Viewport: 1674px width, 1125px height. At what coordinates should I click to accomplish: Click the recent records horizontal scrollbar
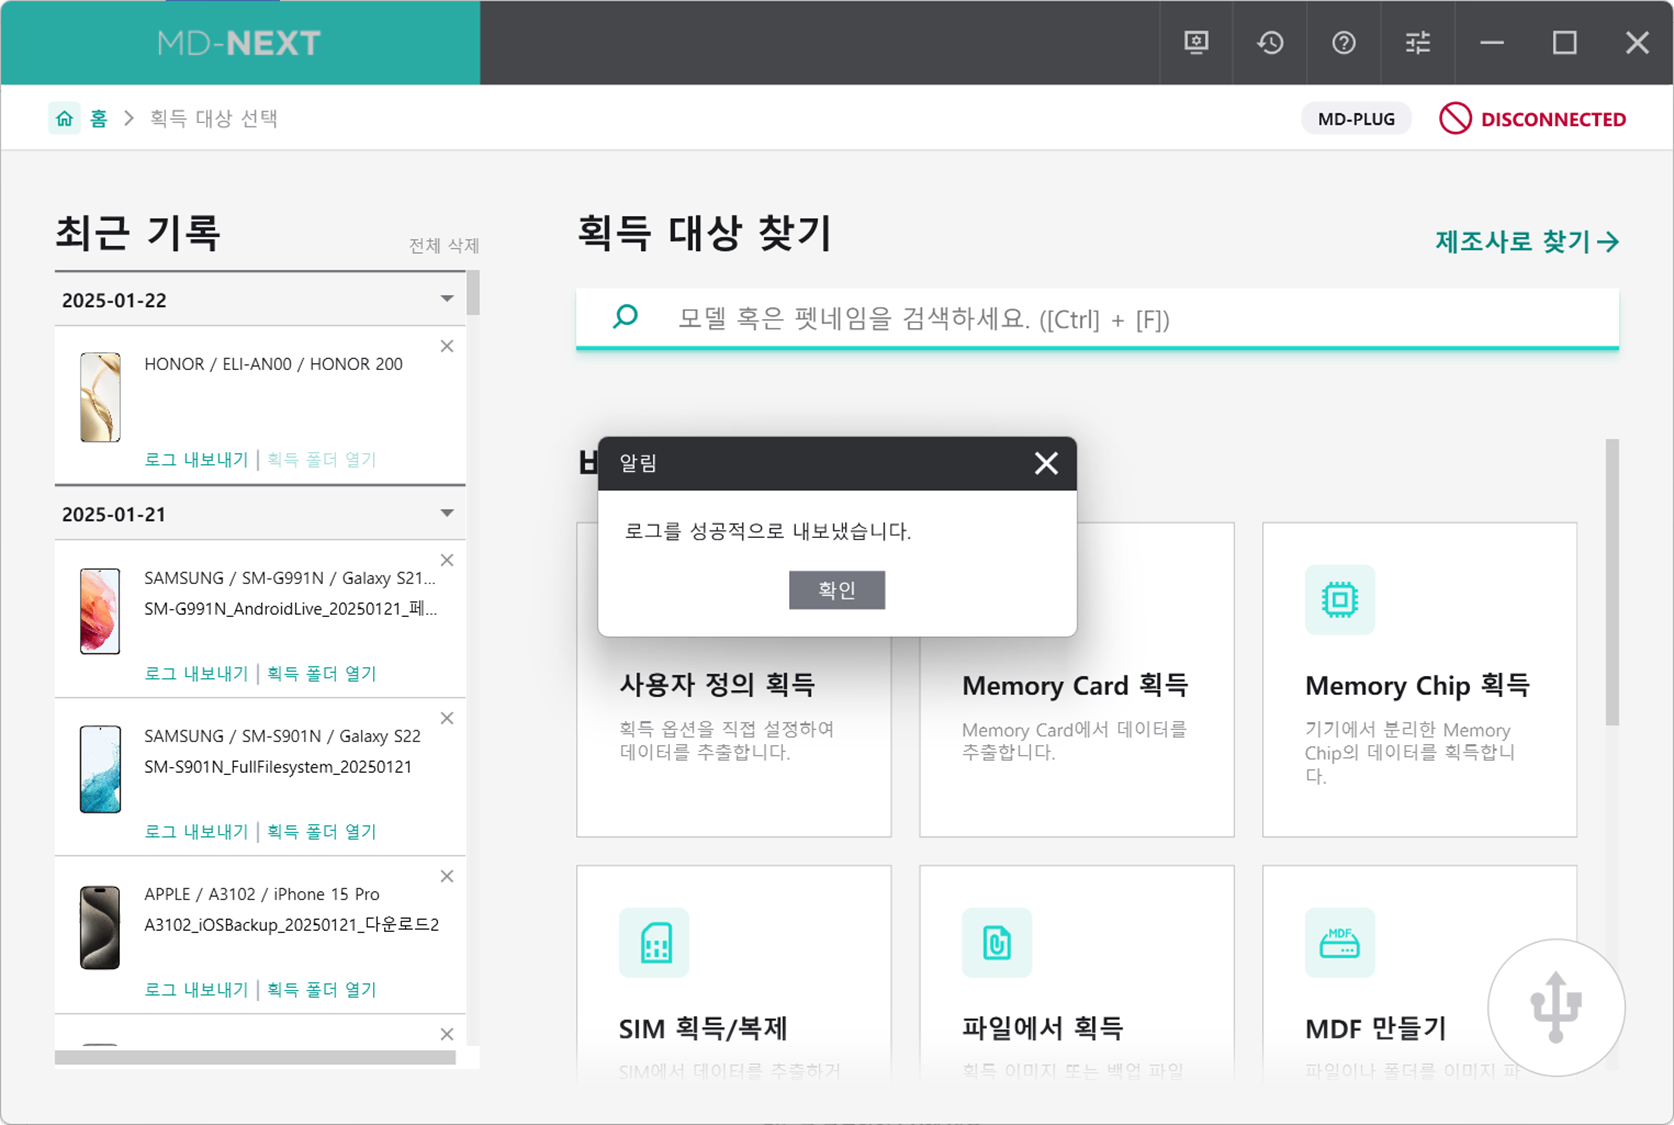255,1057
